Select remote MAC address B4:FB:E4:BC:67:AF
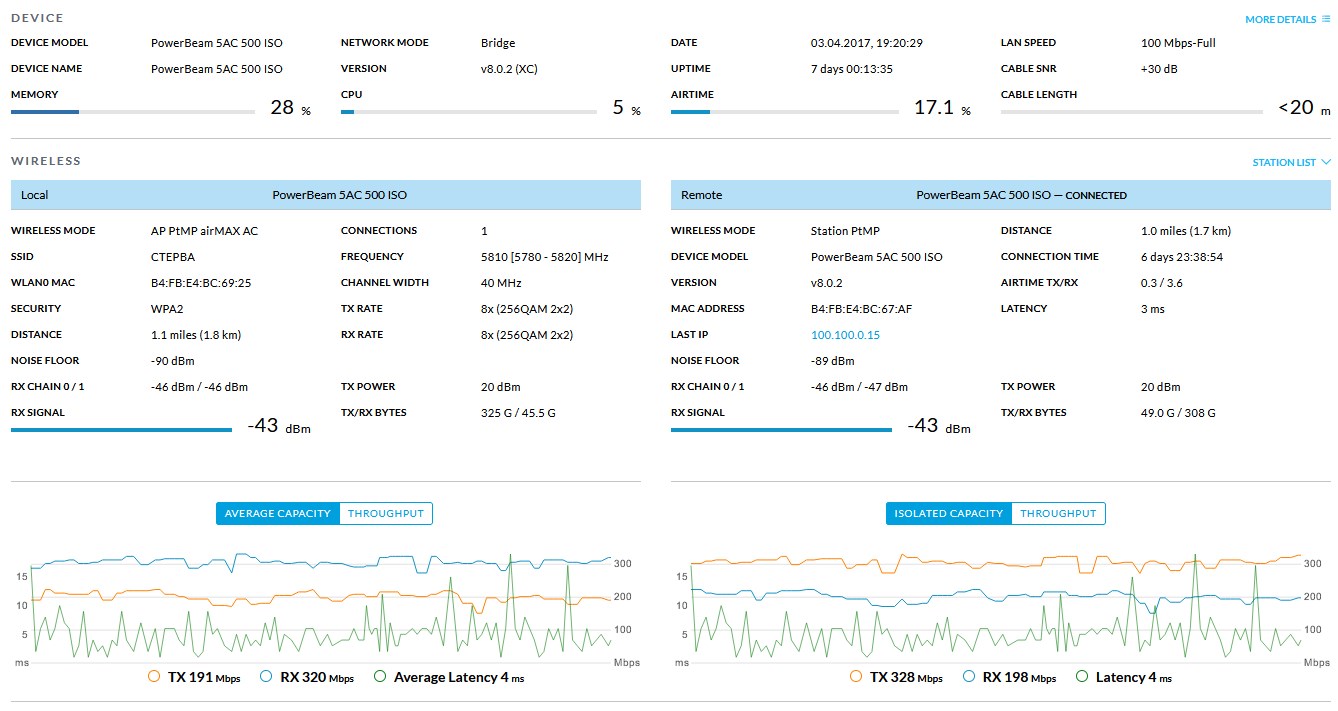Screen dimensions: 1338x711 tap(861, 309)
